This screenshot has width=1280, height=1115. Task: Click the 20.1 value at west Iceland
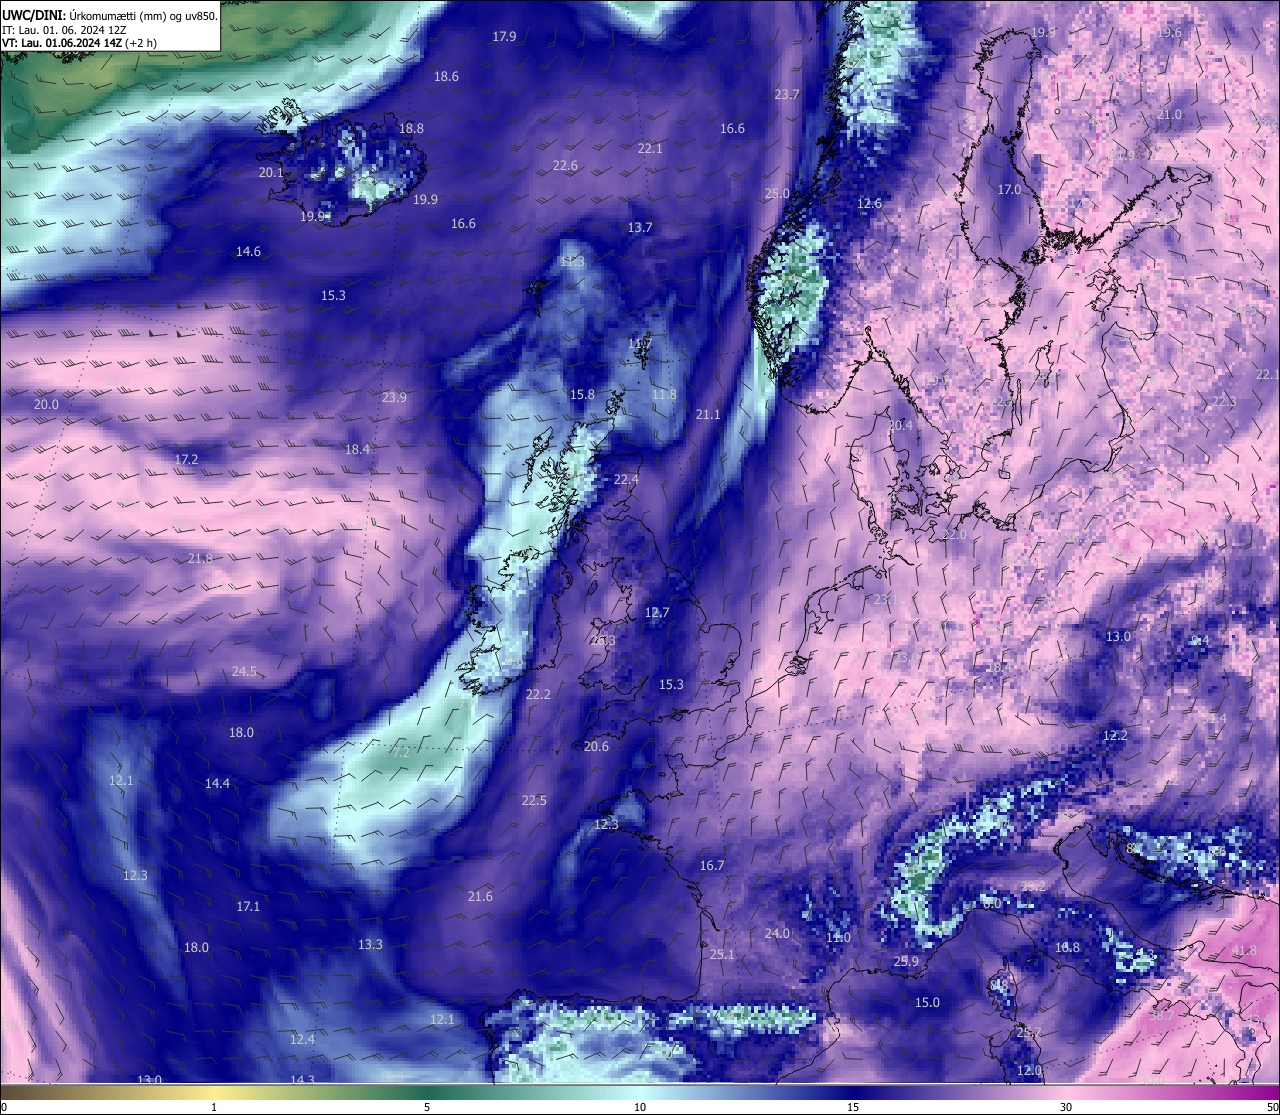tap(271, 173)
